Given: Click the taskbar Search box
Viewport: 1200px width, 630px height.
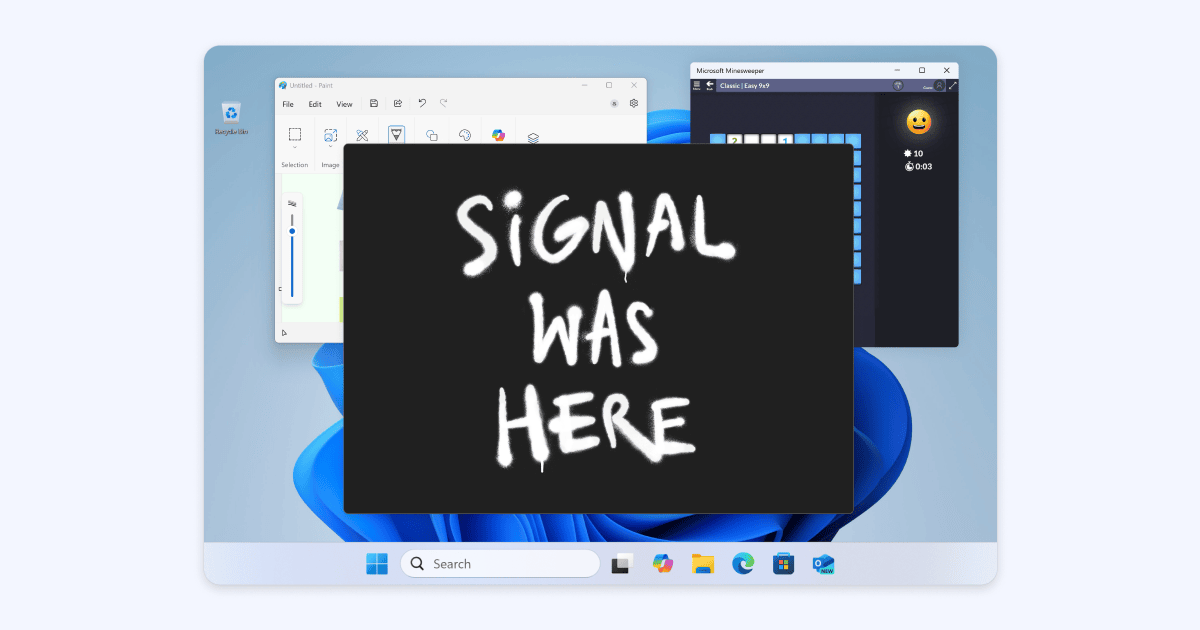Looking at the screenshot, I should 500,564.
